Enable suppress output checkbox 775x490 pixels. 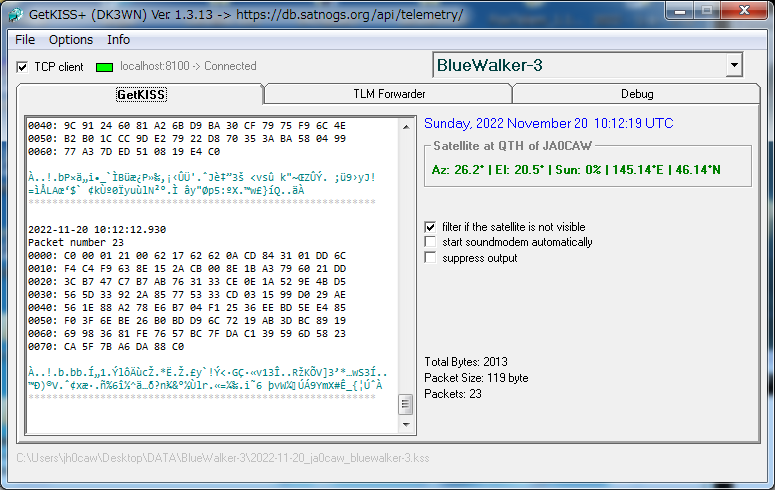(431, 258)
